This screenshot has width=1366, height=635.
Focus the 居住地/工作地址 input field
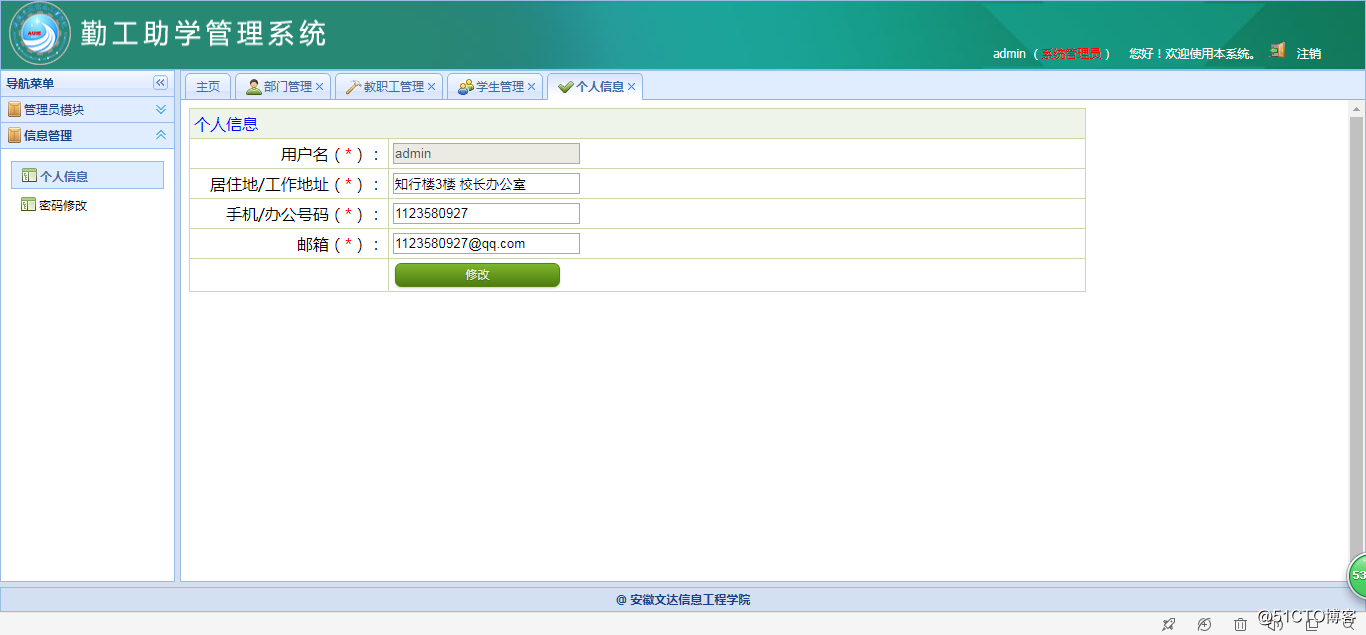pos(486,184)
